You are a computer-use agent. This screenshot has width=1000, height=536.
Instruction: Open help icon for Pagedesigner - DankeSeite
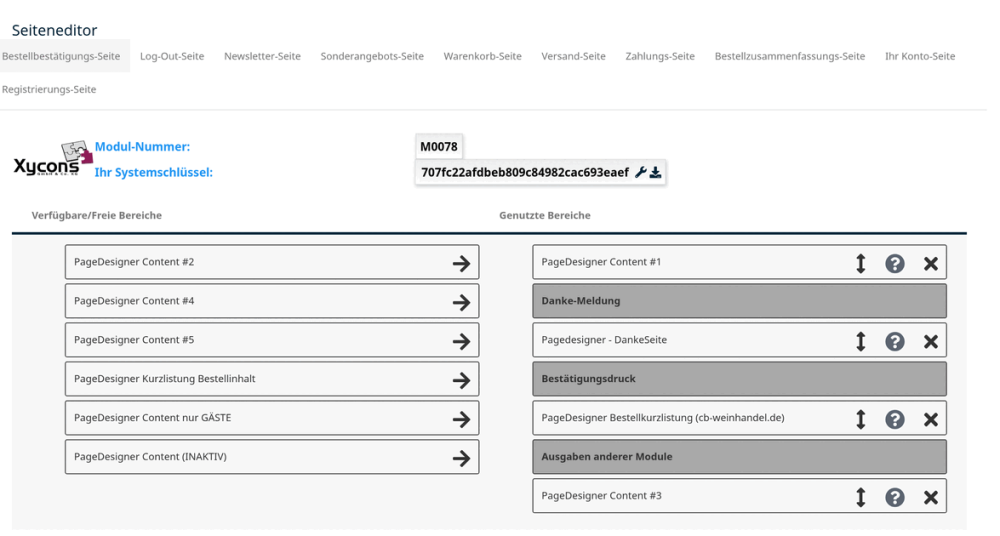coord(895,341)
